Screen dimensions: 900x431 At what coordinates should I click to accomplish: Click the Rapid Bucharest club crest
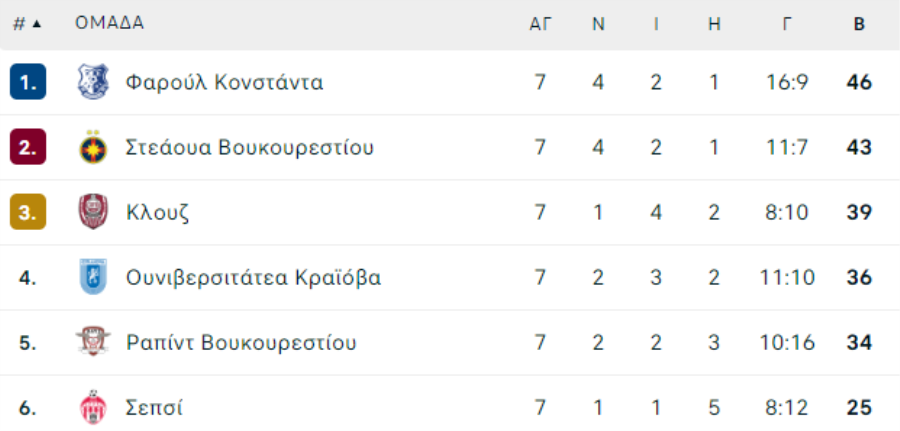click(92, 343)
